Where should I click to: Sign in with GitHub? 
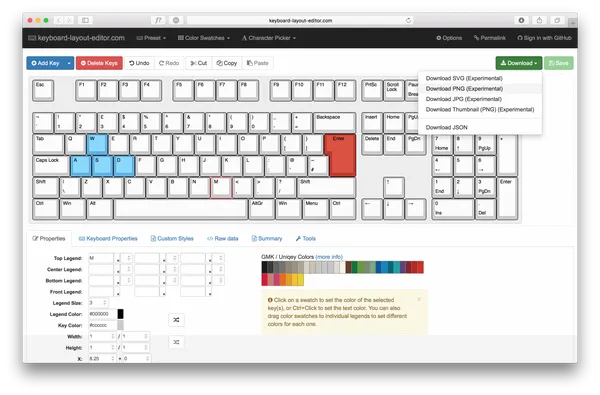pyautogui.click(x=544, y=38)
